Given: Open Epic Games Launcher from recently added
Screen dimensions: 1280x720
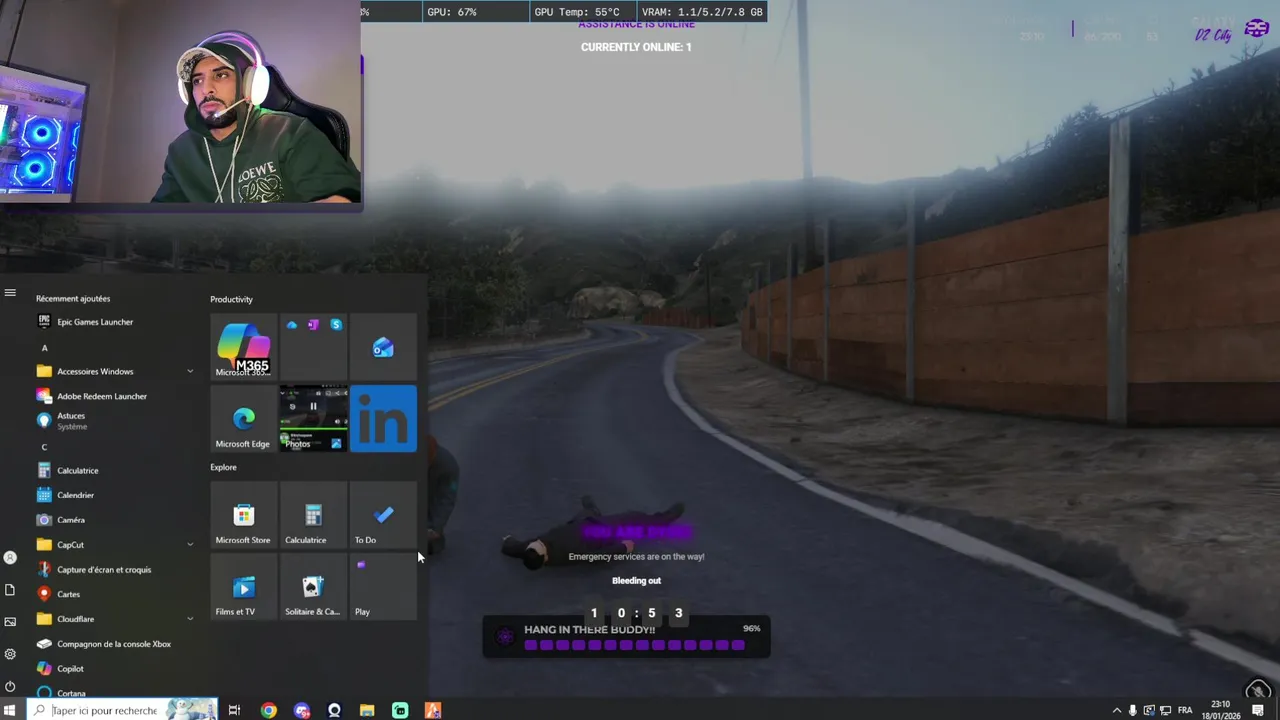Looking at the screenshot, I should point(95,322).
